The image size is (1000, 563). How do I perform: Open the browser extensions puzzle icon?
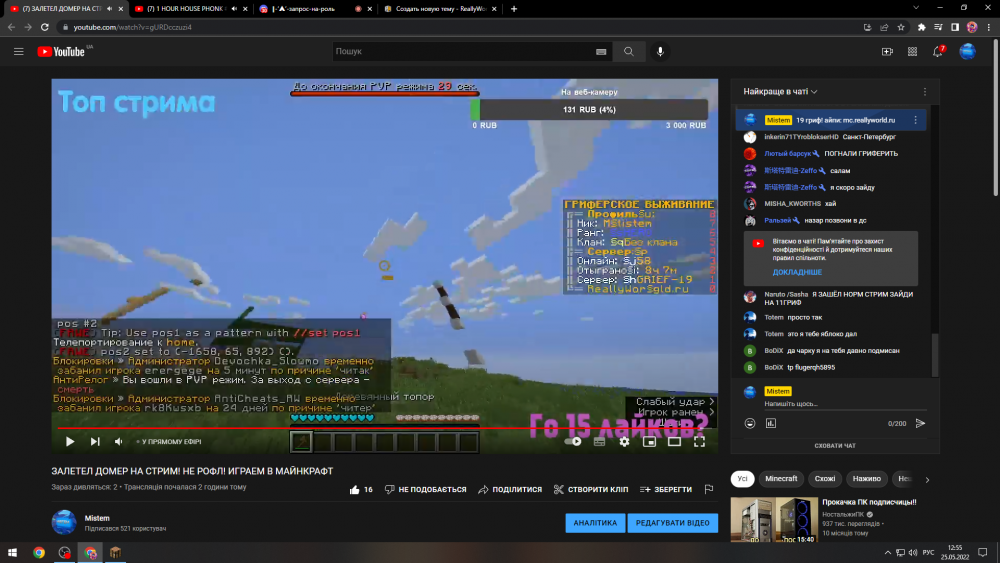click(922, 27)
